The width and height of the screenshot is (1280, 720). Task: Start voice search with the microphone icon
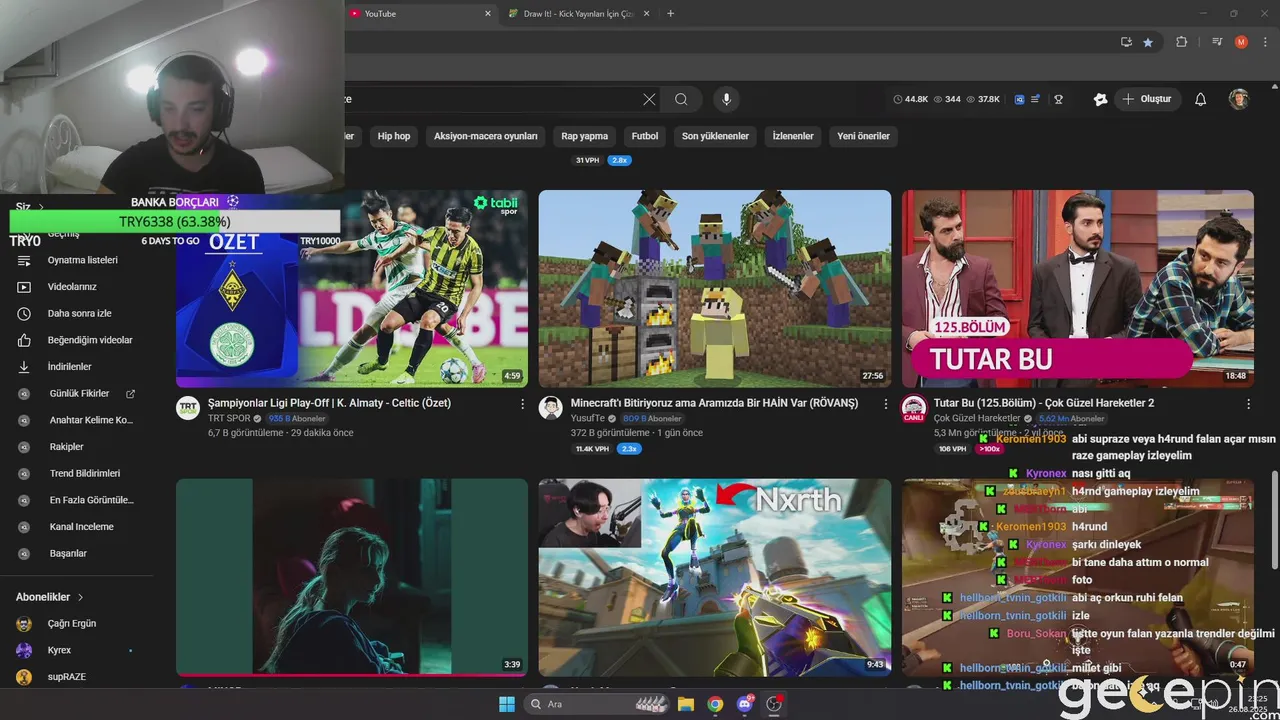coord(727,99)
